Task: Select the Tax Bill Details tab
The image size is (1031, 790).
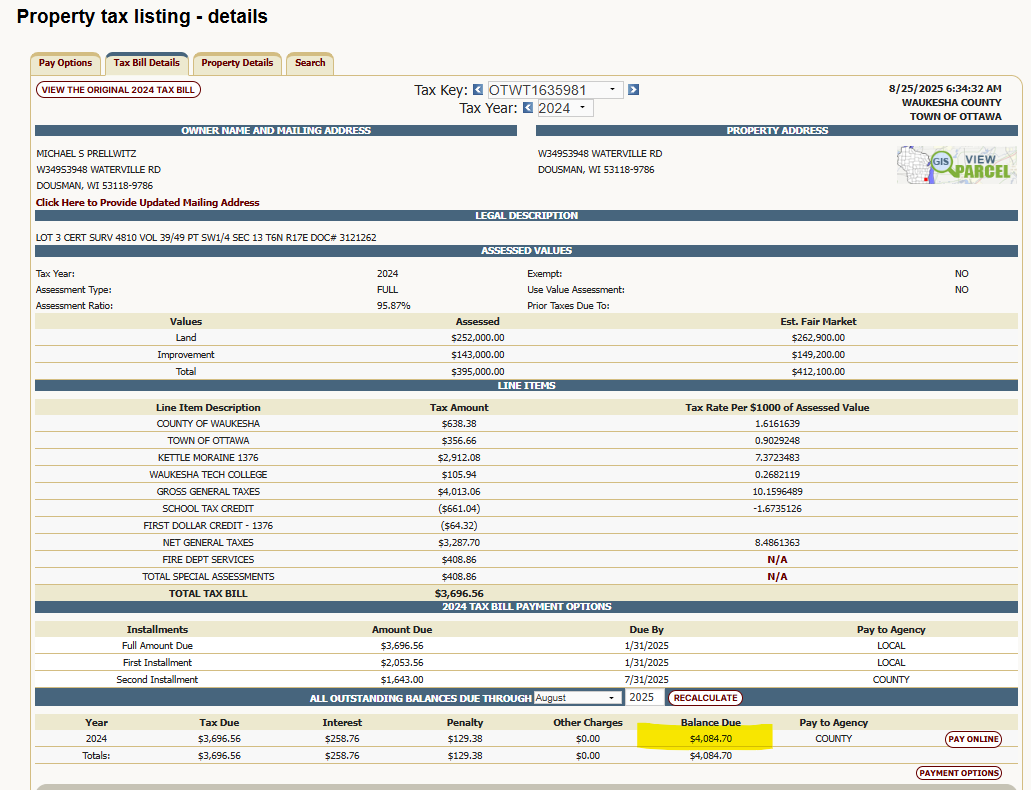Action: click(146, 63)
